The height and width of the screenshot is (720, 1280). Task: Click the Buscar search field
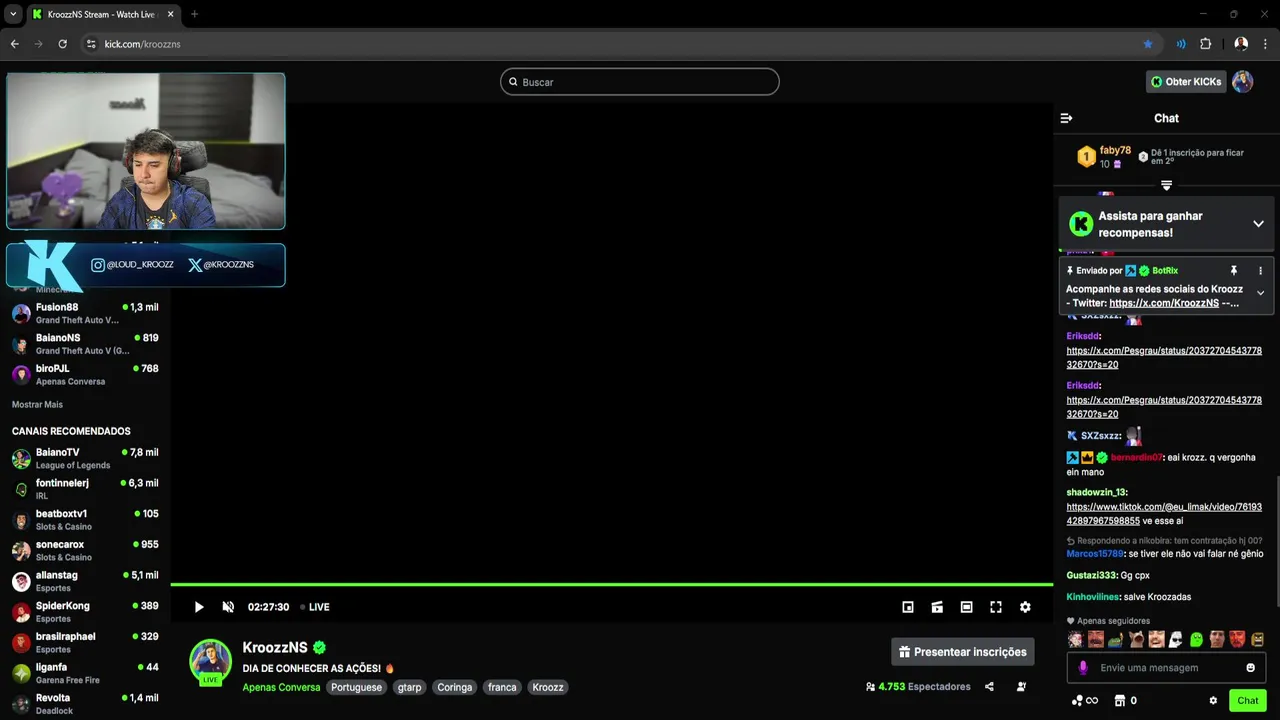pyautogui.click(x=640, y=82)
